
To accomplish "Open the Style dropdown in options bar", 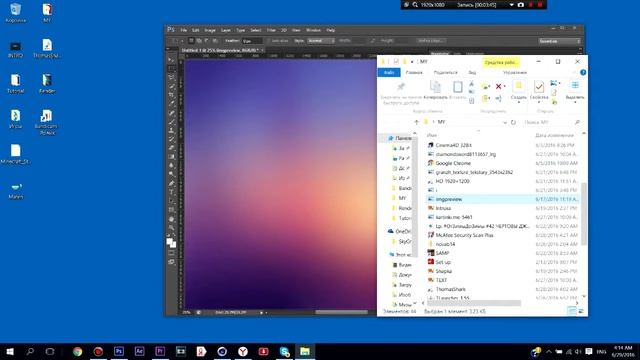I will 321,41.
